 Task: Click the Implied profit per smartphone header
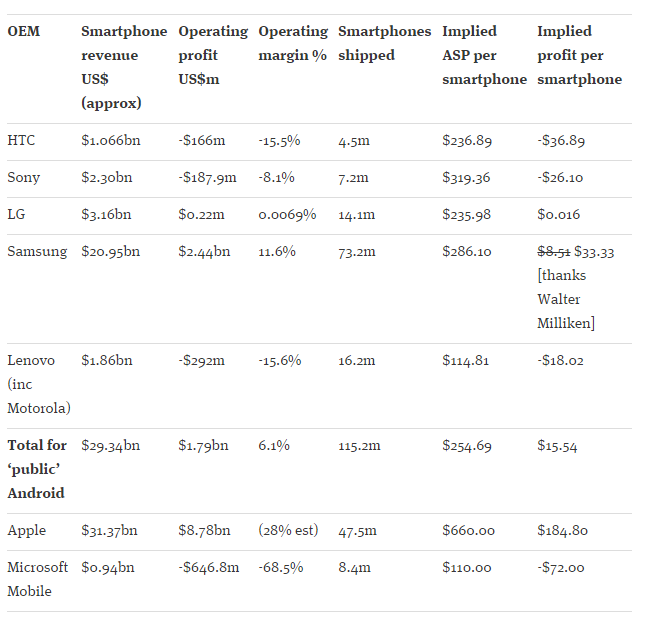tap(579, 55)
